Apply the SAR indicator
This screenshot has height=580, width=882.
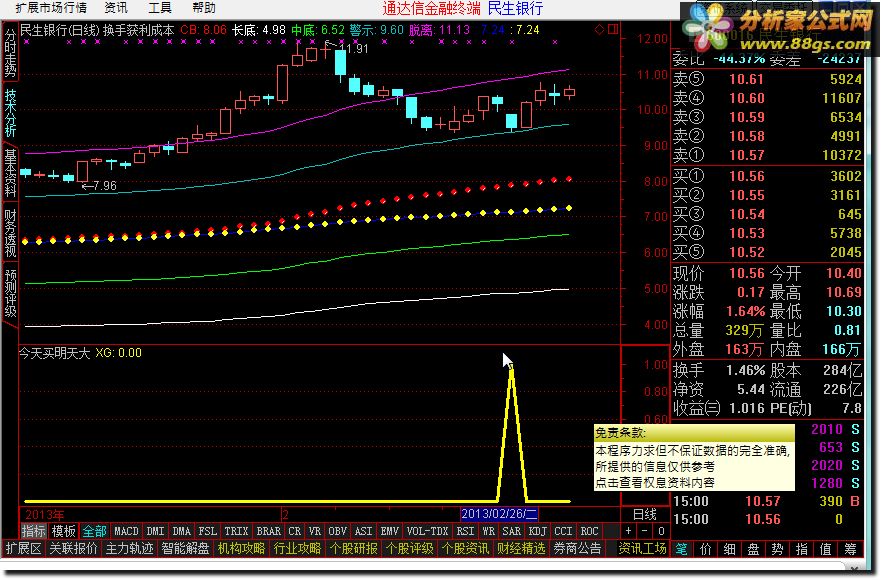(x=511, y=531)
